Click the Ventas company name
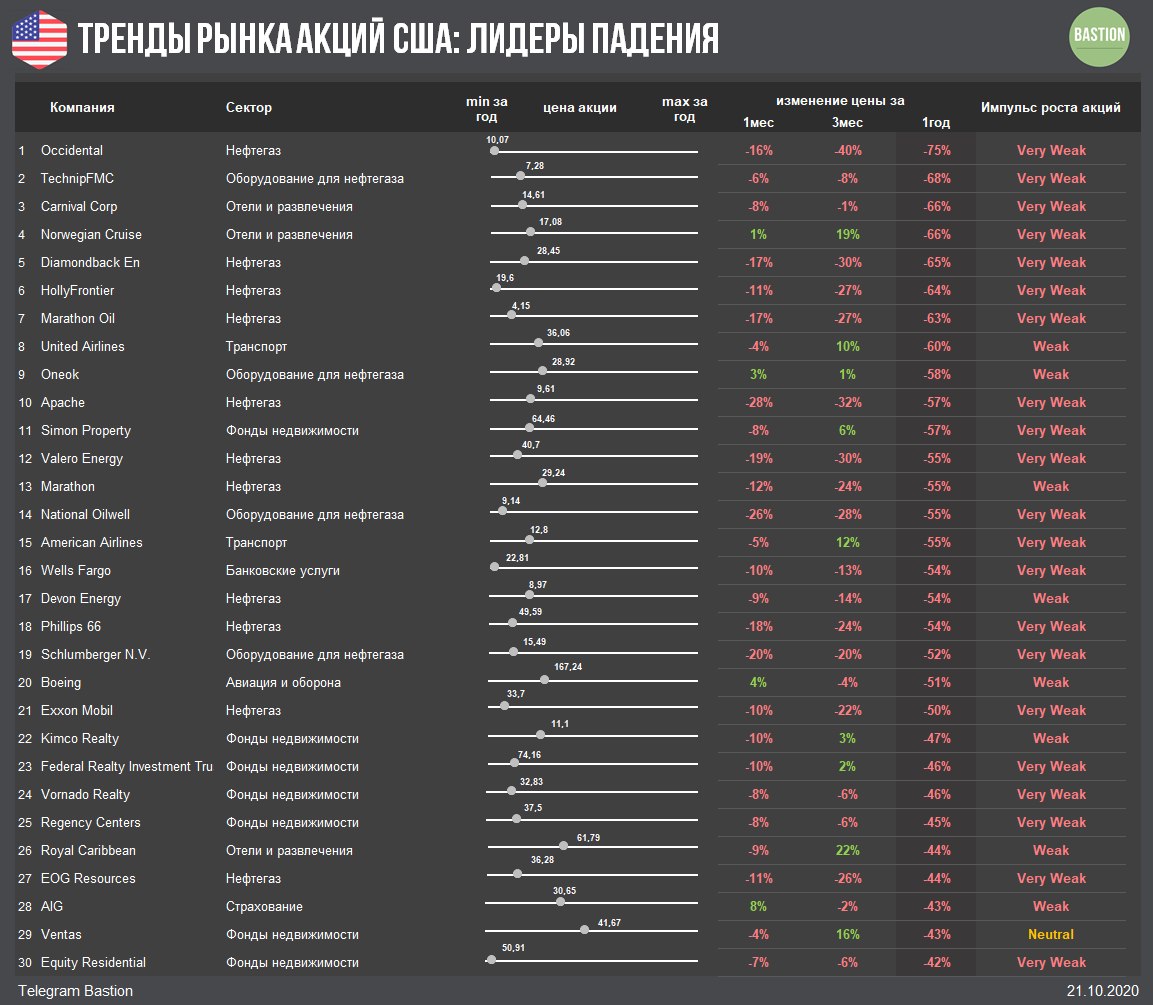 click(61, 934)
